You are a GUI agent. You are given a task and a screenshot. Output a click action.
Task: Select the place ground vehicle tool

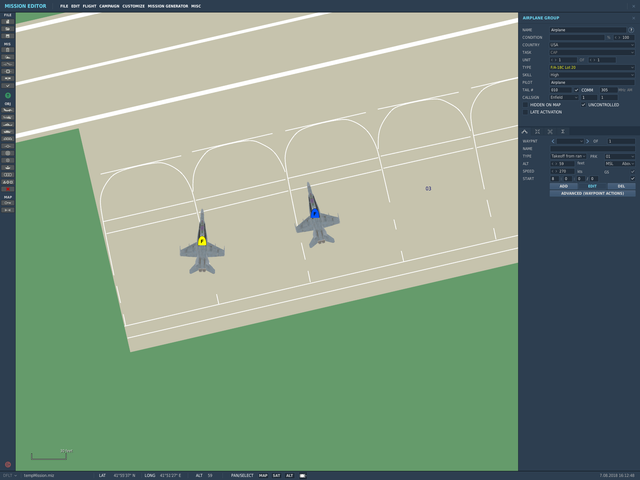[8, 132]
